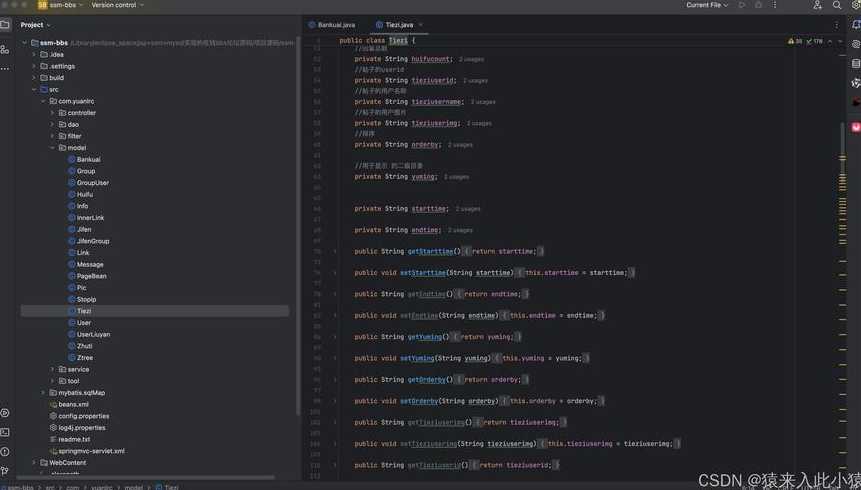Expand the .idea folder
Image resolution: width=861 pixels, height=490 pixels.
(x=34, y=54)
